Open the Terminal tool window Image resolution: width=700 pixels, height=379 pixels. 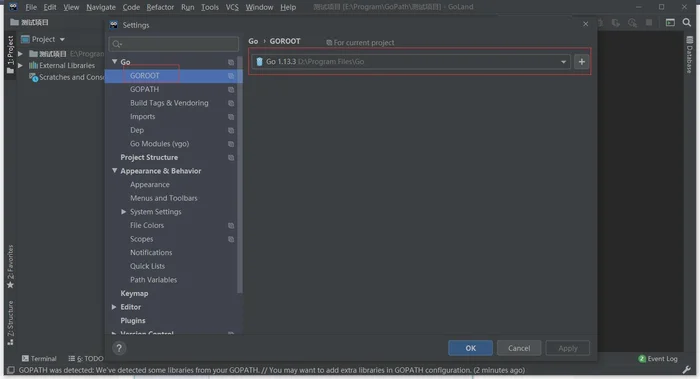(39, 358)
